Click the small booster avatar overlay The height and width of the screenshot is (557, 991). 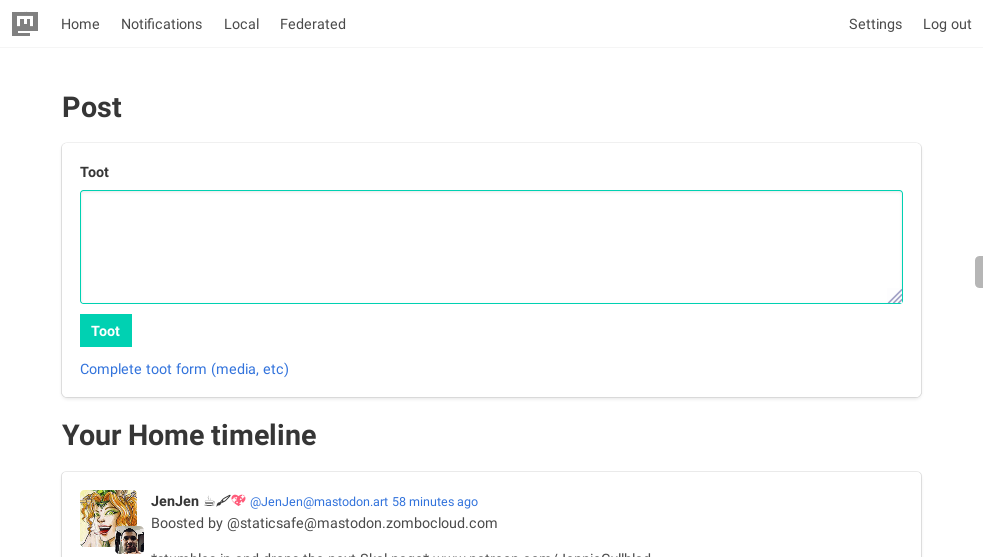(129, 542)
